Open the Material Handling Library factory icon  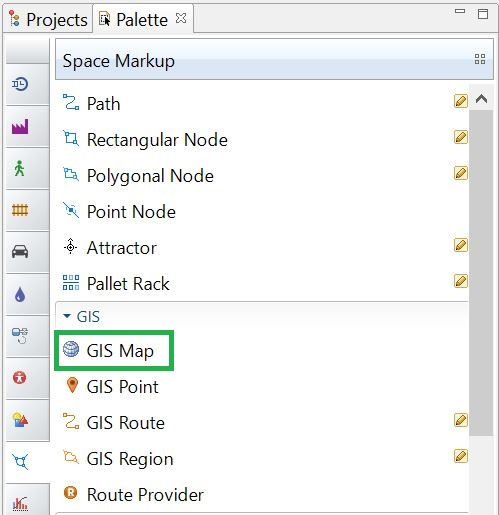[x=20, y=127]
